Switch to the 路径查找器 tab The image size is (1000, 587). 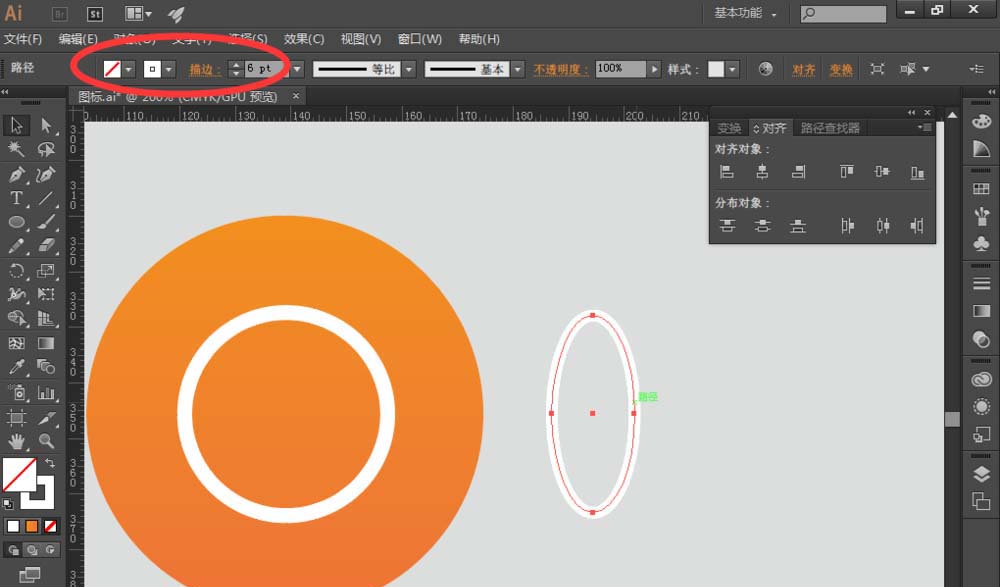pyautogui.click(x=829, y=128)
